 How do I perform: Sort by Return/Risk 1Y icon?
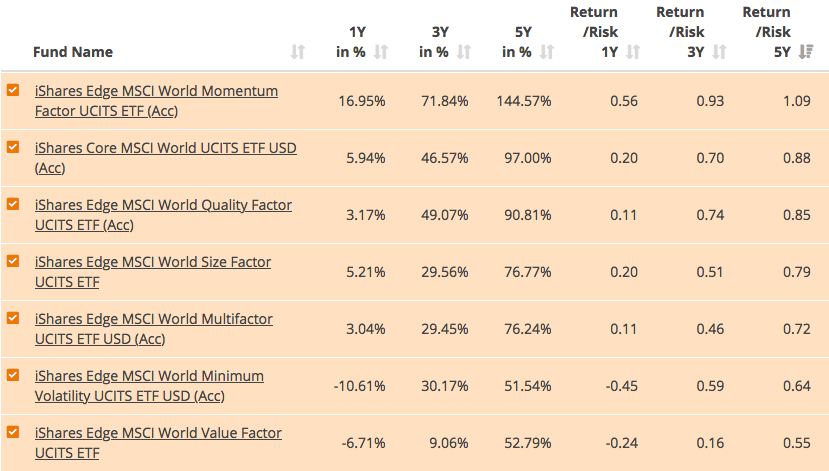point(632,52)
